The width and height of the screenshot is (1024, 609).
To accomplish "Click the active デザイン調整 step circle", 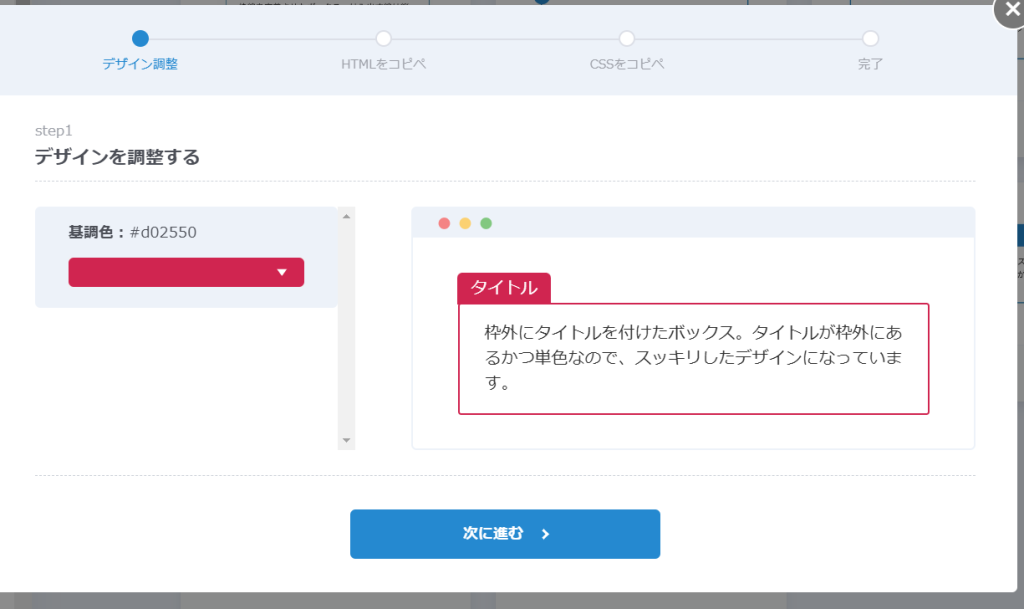I will click(x=140, y=39).
